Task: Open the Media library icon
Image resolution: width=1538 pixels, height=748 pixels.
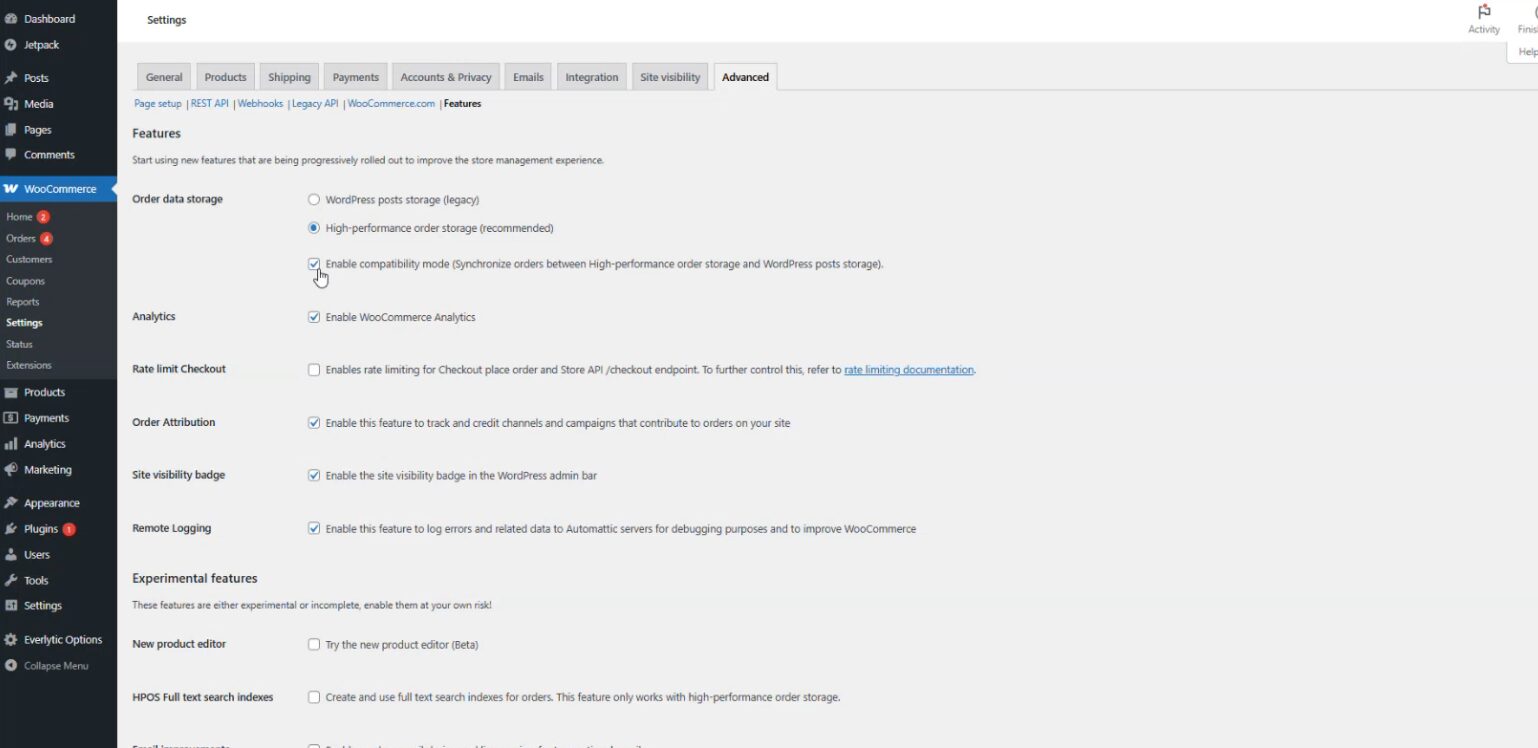Action: point(10,104)
